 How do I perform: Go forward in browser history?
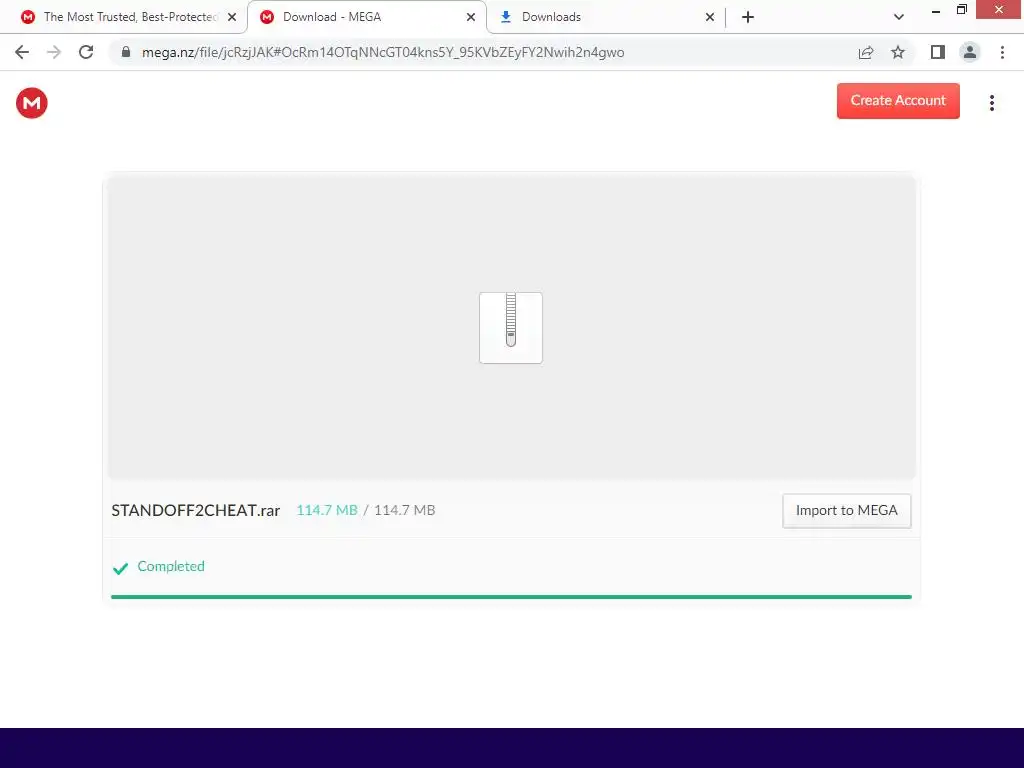54,52
